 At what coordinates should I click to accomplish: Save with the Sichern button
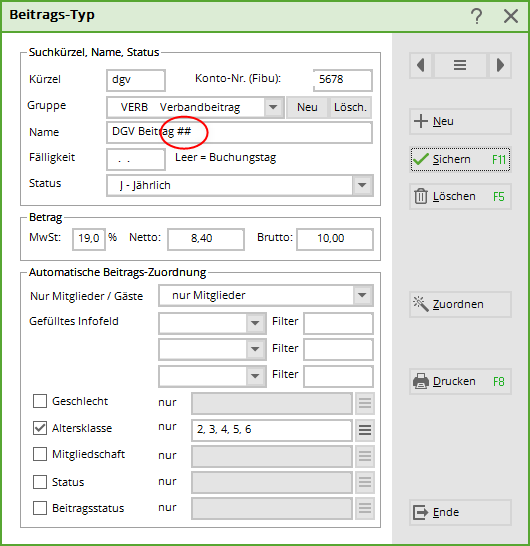point(460,159)
